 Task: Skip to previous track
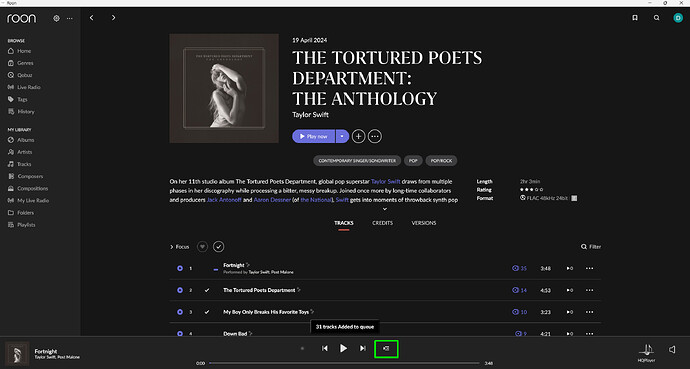[x=324, y=348]
